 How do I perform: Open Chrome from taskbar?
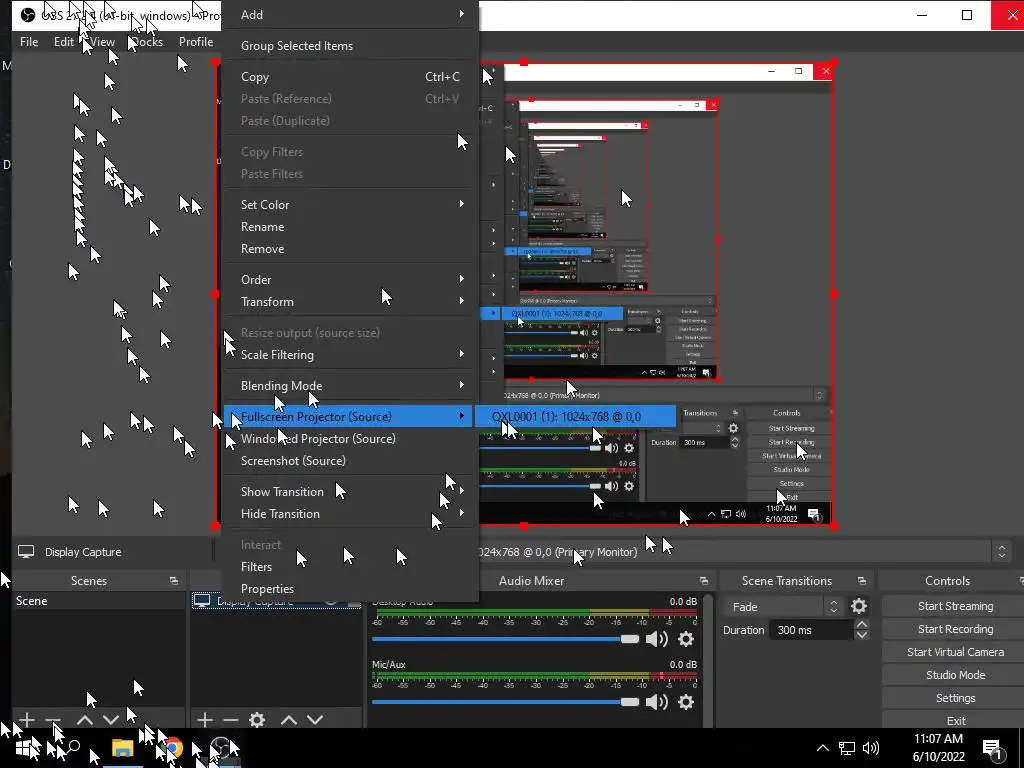(x=172, y=748)
